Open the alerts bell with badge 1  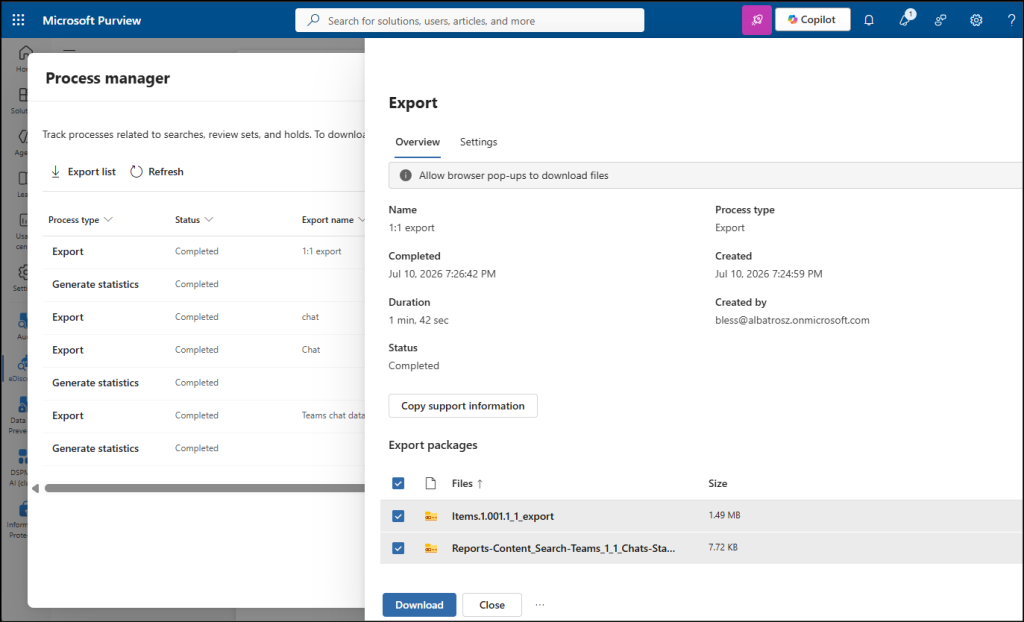tap(905, 20)
